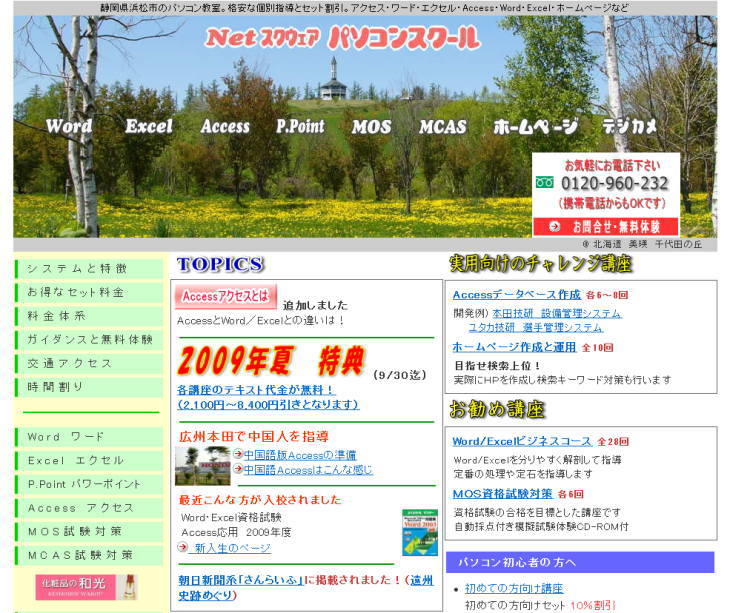
Task: Open MCAS試験対策 in the sidebar
Action: coord(89,555)
